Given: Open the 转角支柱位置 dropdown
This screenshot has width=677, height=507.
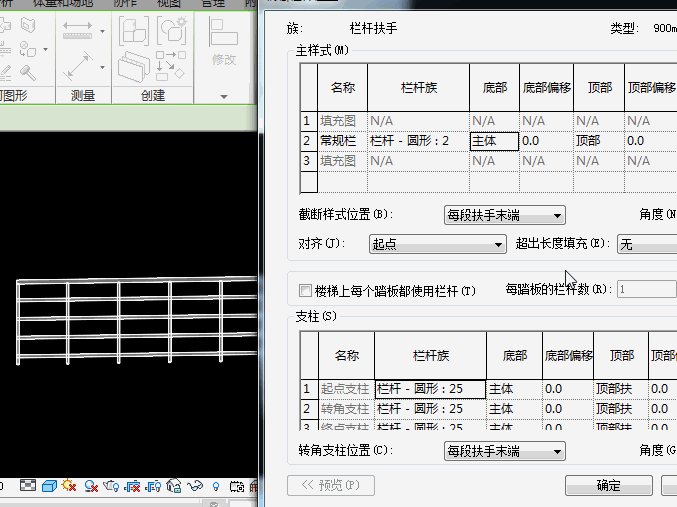Looking at the screenshot, I should 505,451.
